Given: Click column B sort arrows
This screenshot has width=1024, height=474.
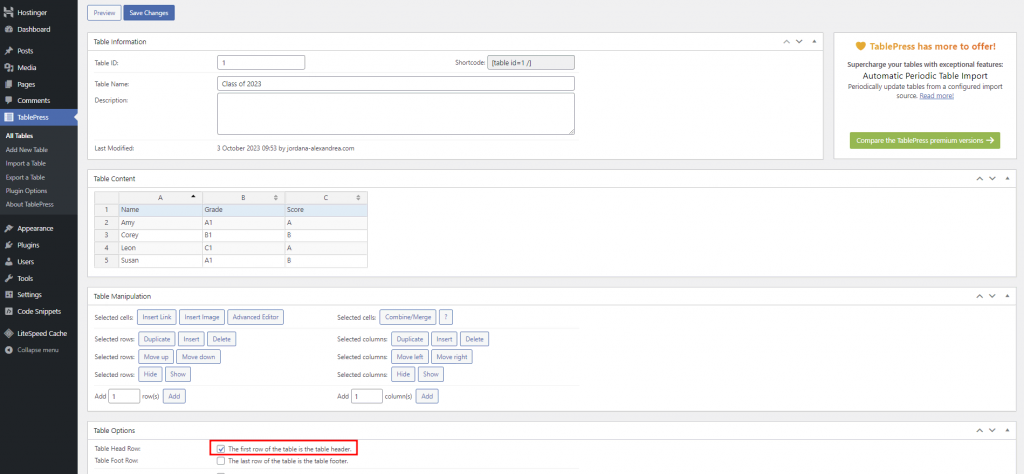Looking at the screenshot, I should 276,197.
